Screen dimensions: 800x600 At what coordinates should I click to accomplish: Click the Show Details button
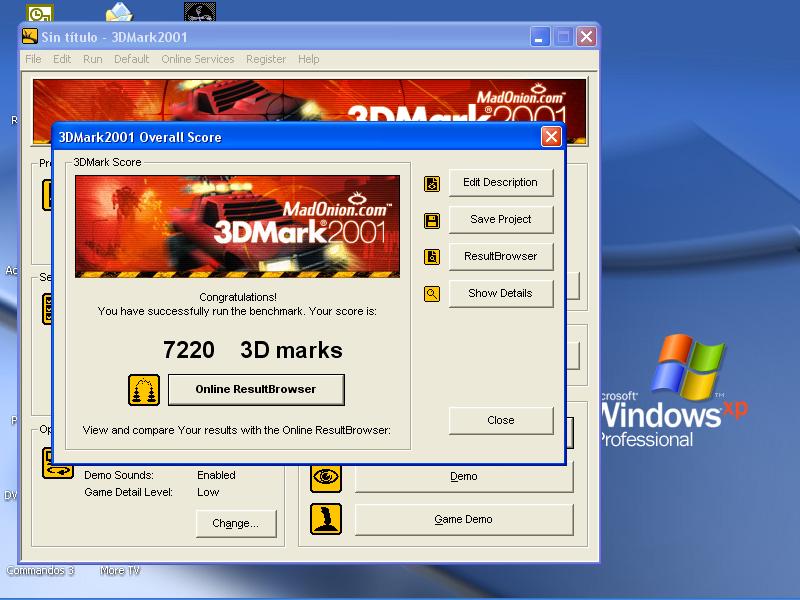501,293
